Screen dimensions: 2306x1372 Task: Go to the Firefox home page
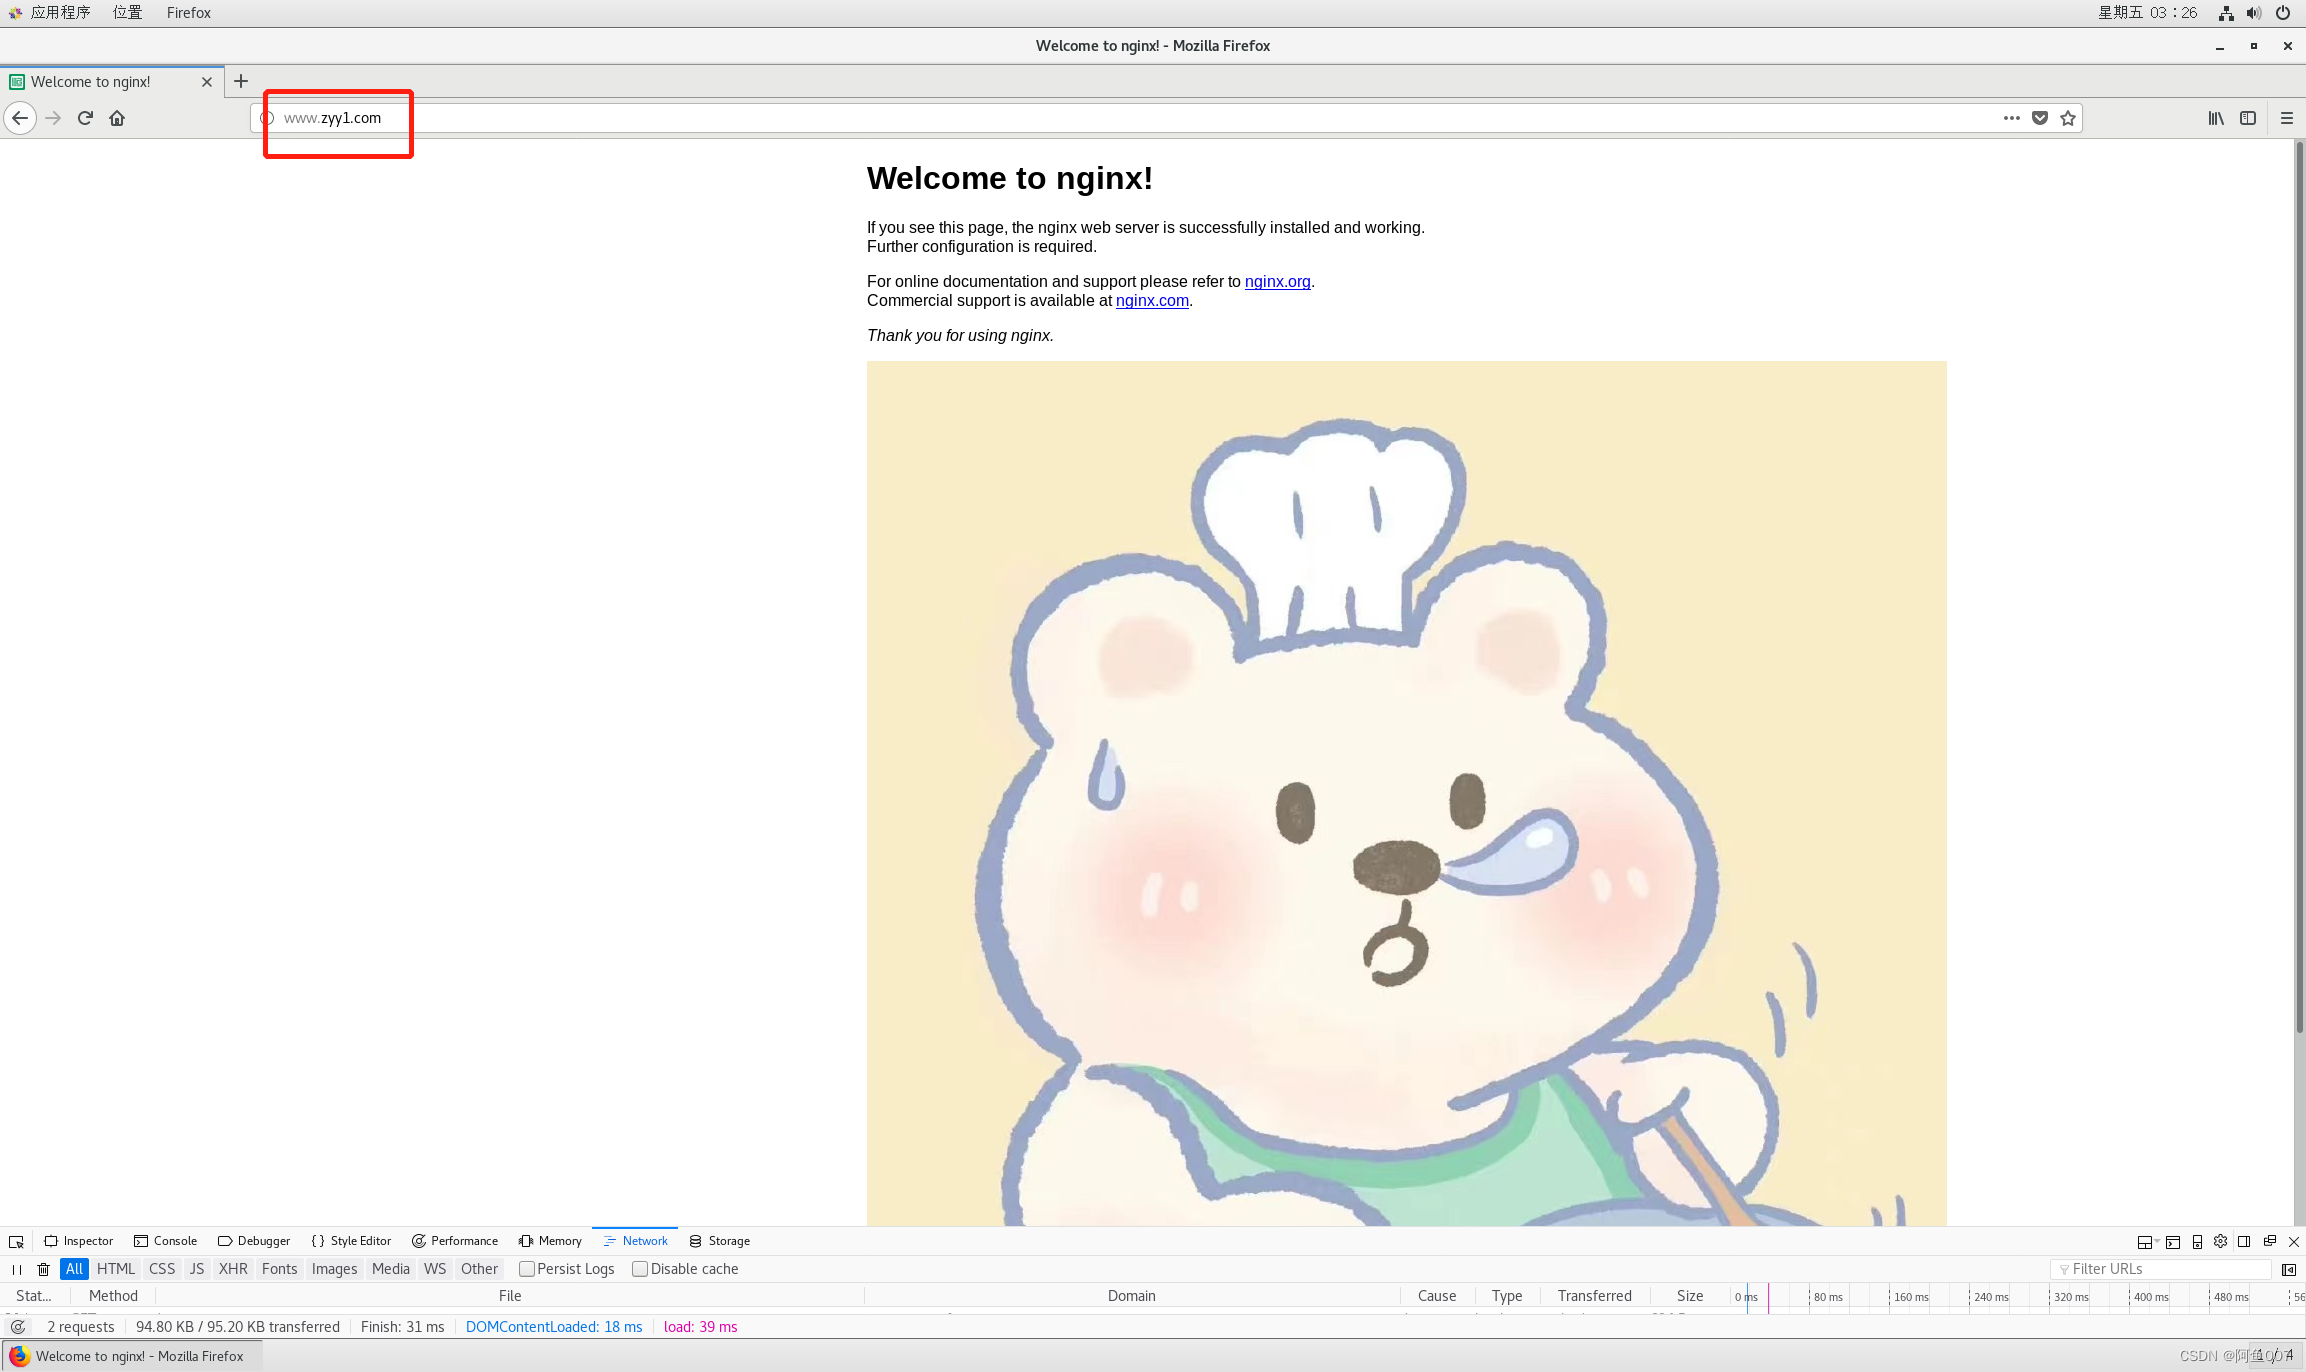(117, 118)
